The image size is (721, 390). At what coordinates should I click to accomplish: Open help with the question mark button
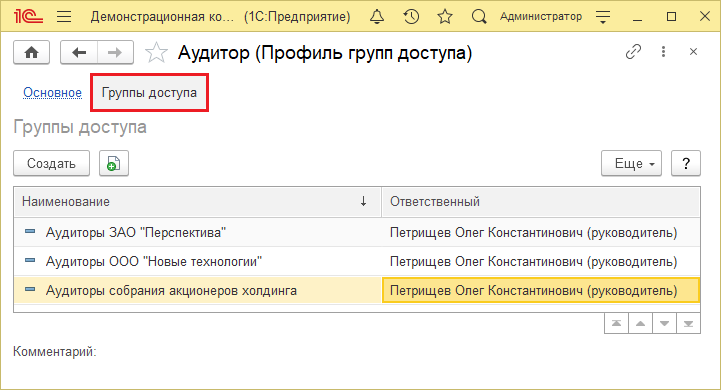[x=686, y=163]
